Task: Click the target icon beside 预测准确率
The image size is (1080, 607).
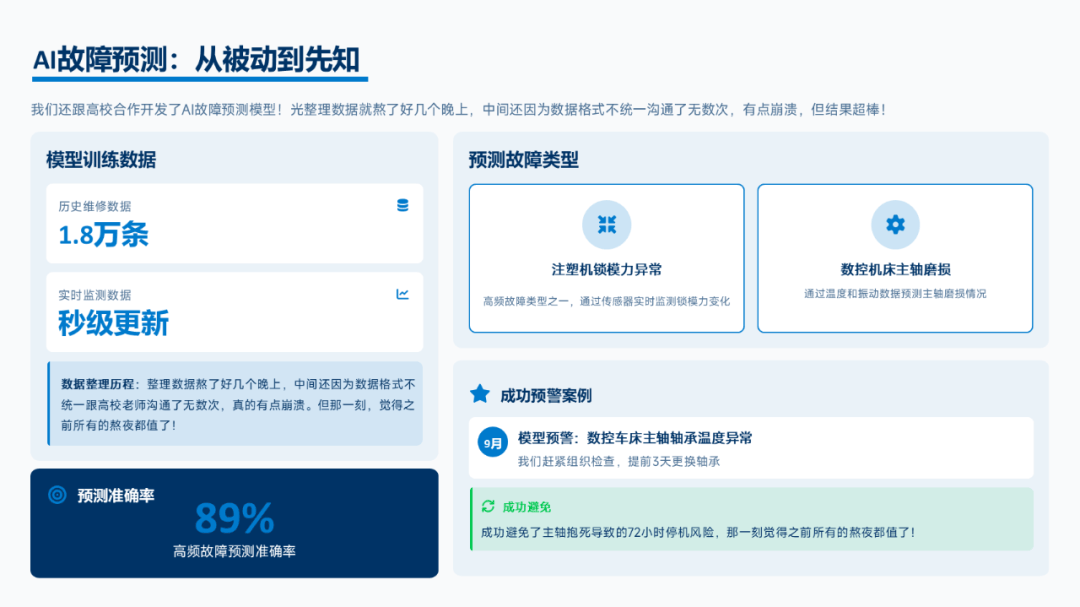Action: [57, 495]
